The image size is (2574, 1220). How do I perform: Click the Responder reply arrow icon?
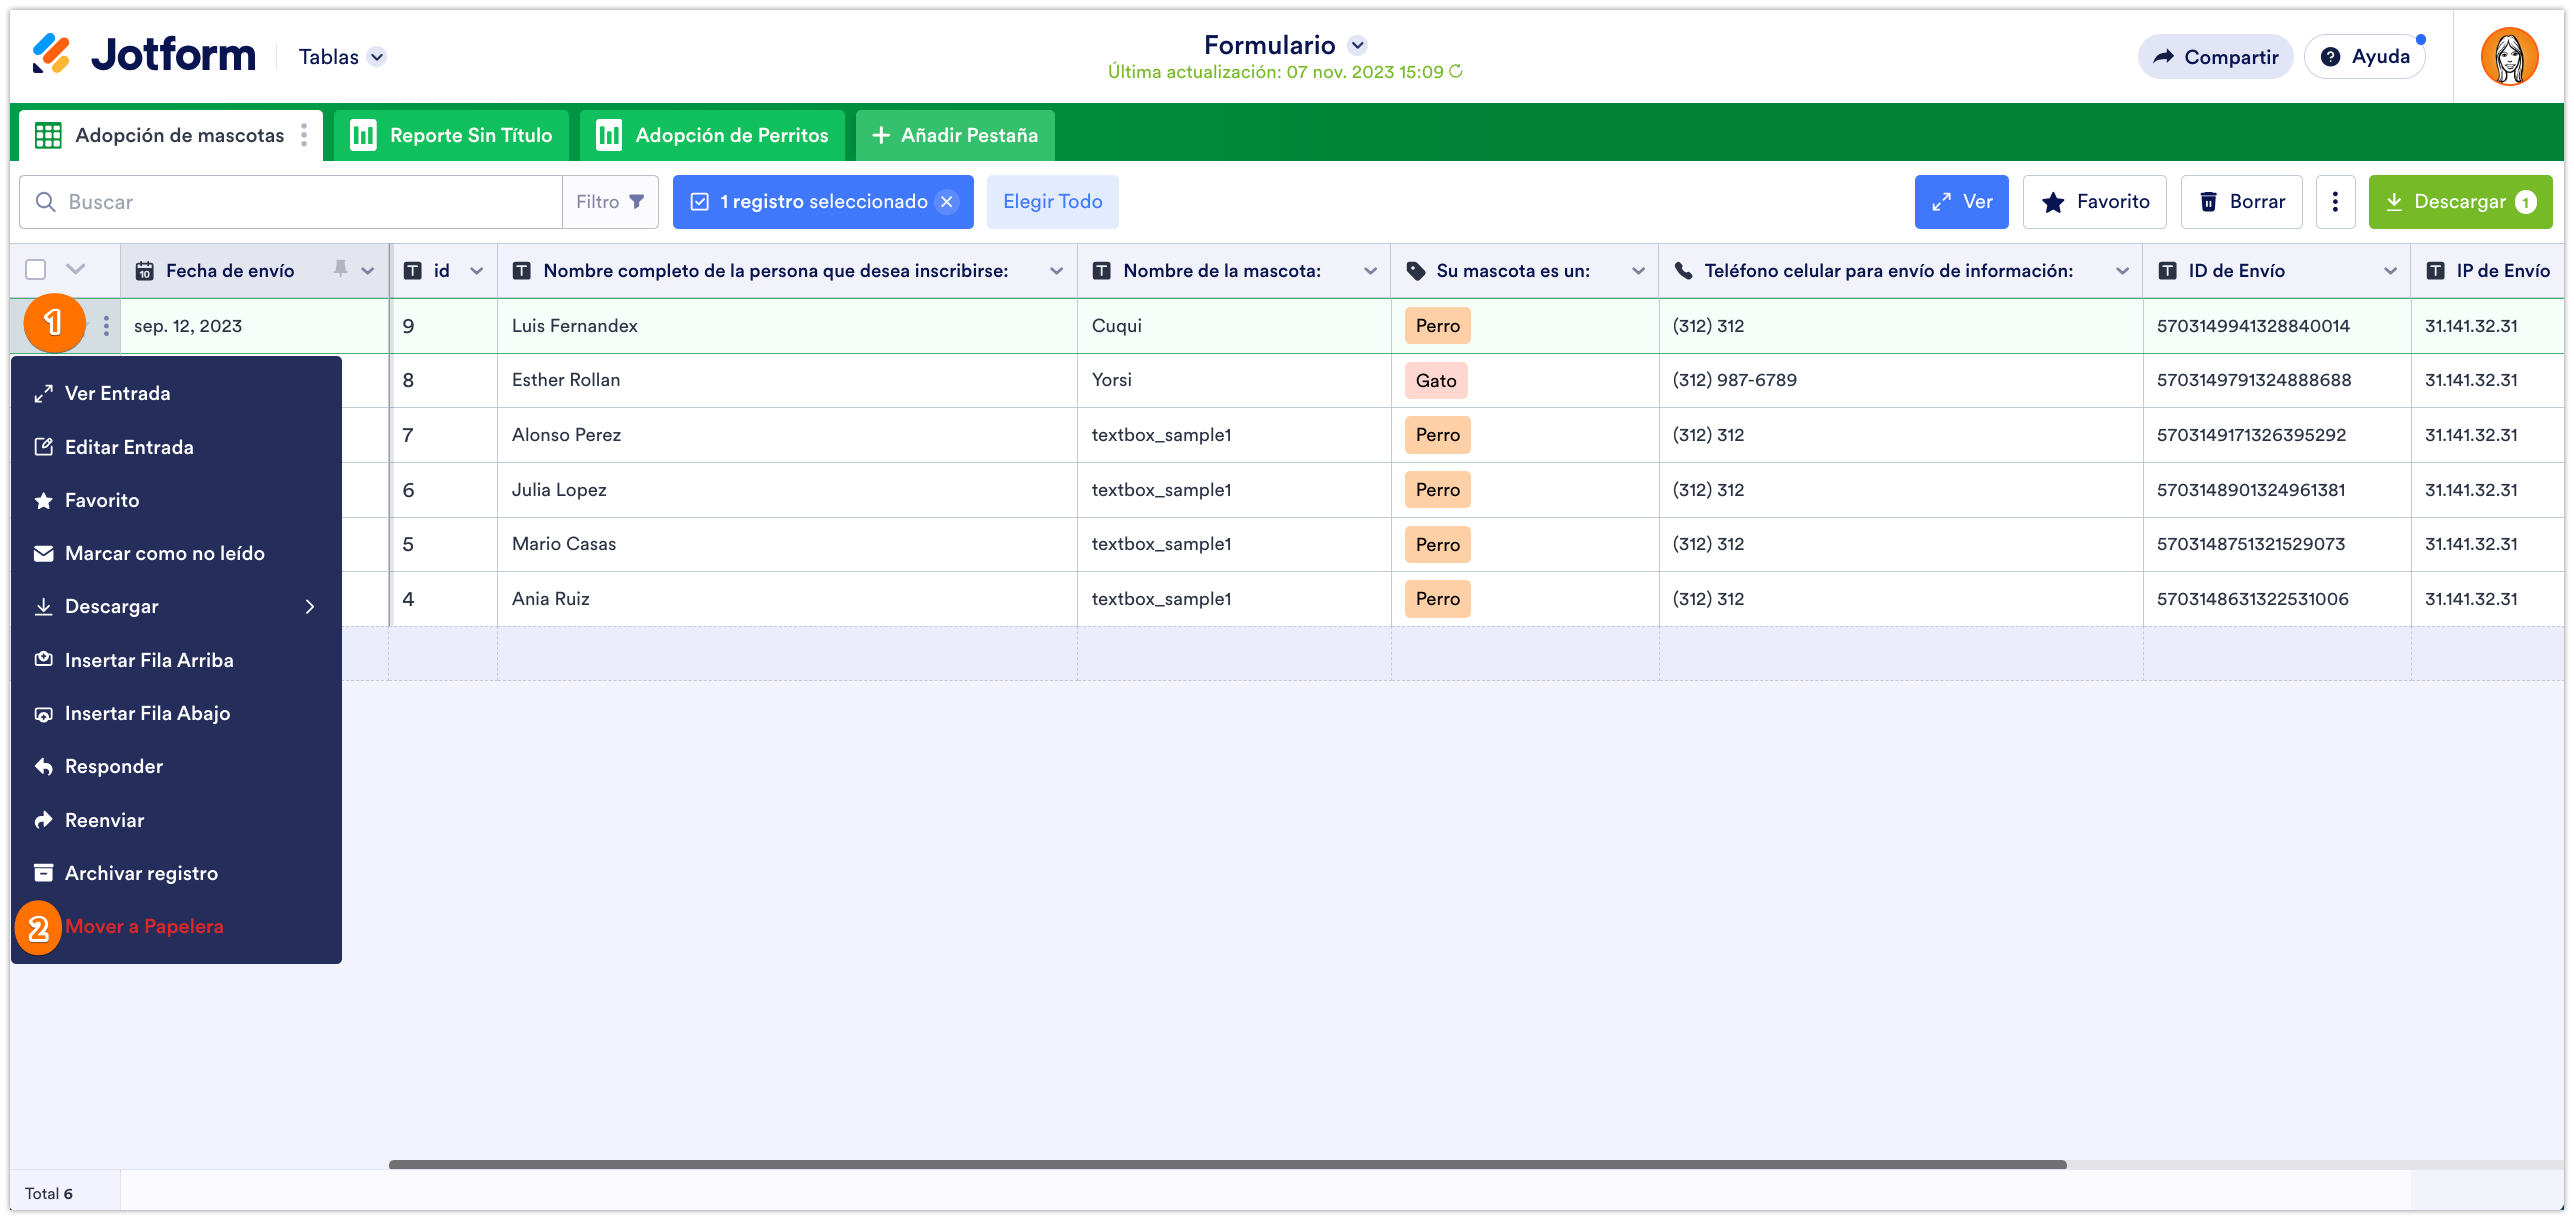pos(43,767)
